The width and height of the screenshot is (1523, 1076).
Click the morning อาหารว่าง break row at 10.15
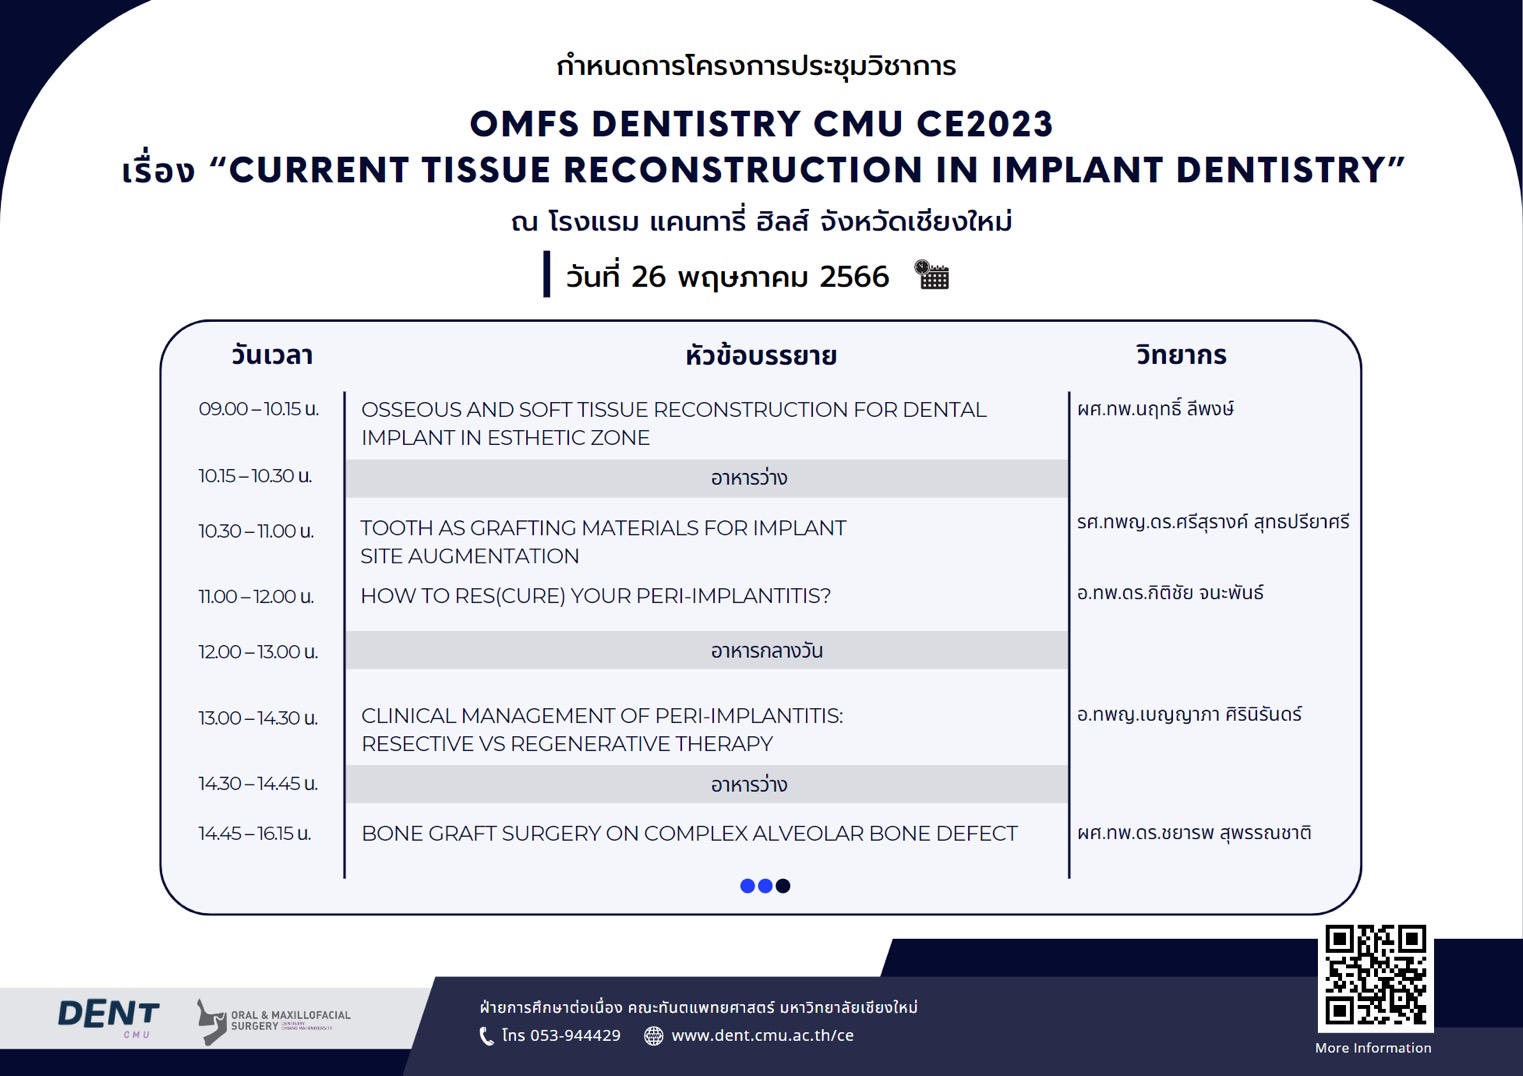(707, 479)
